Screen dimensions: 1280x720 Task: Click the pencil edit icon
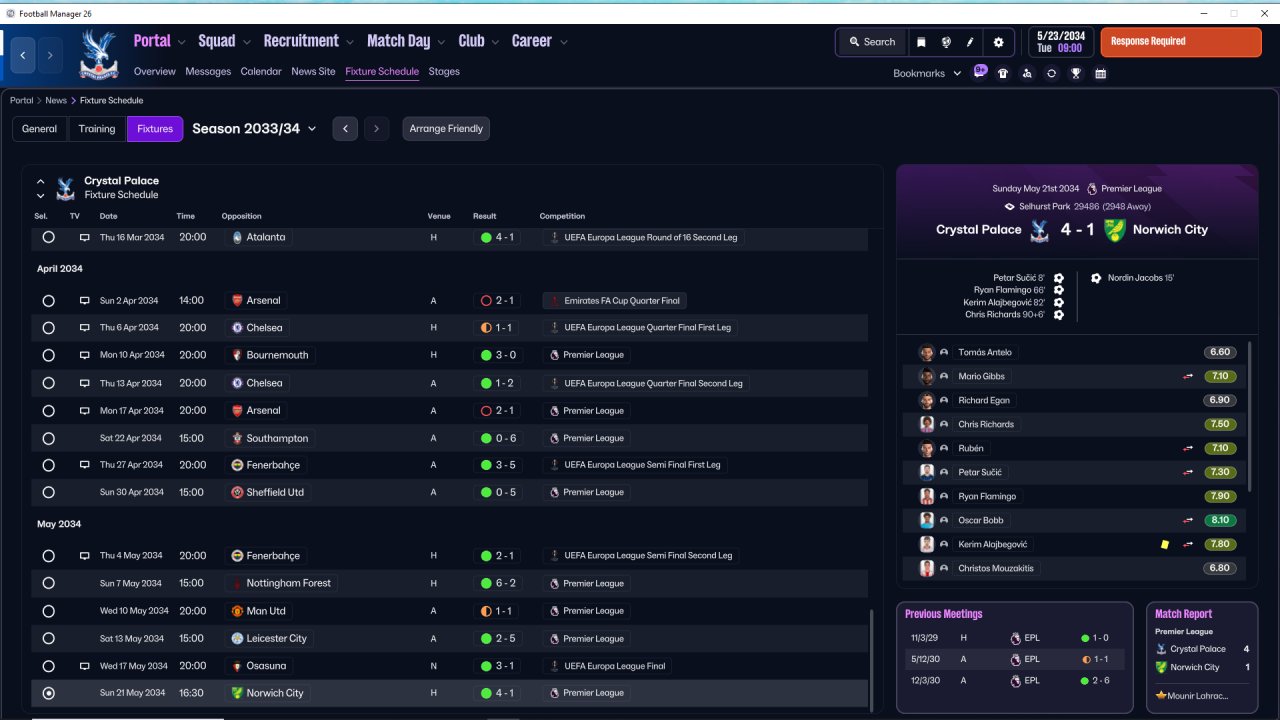(x=970, y=42)
